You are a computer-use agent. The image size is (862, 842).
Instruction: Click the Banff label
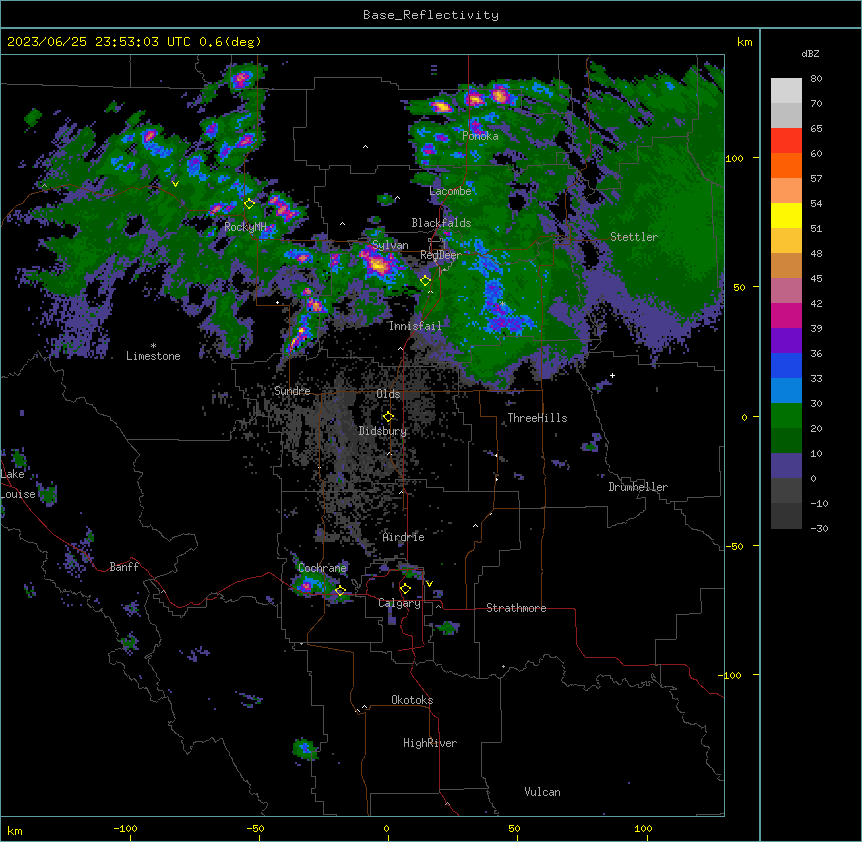124,567
